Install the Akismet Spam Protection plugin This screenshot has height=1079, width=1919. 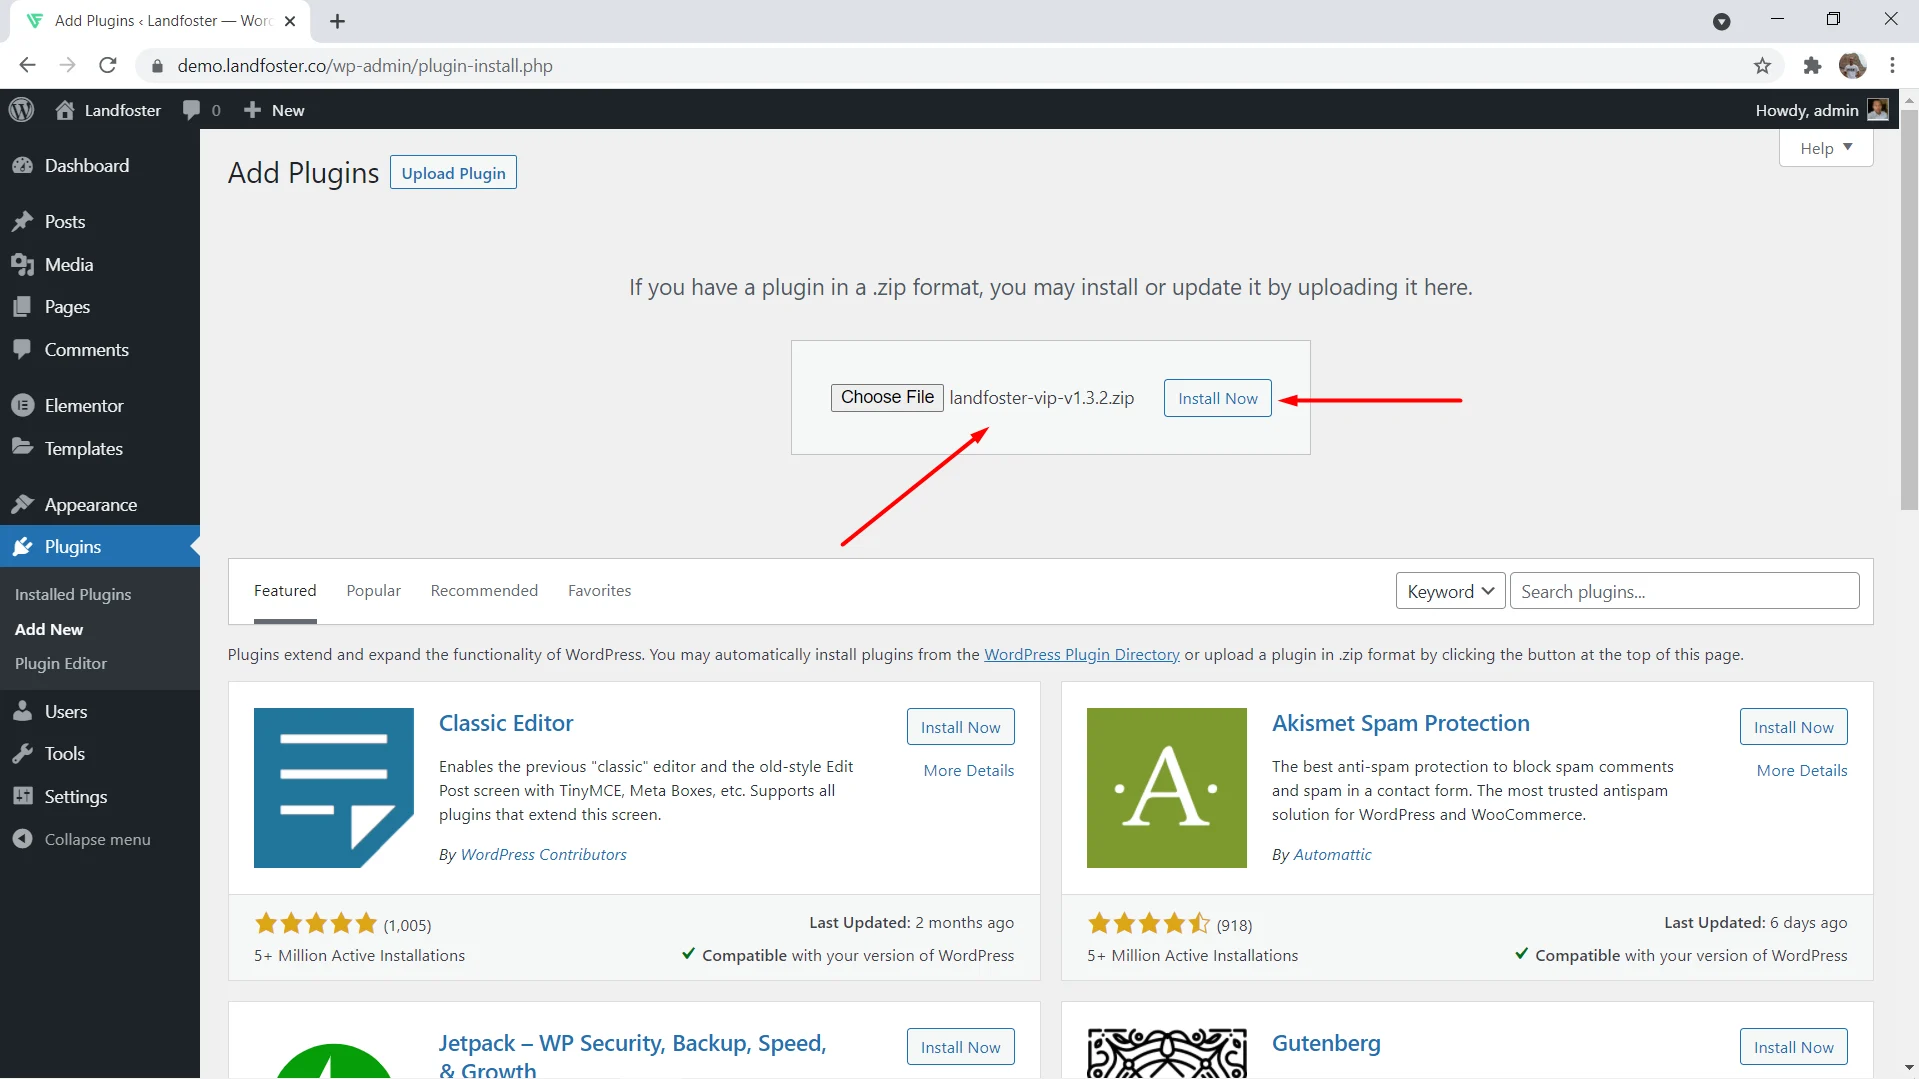coord(1793,727)
